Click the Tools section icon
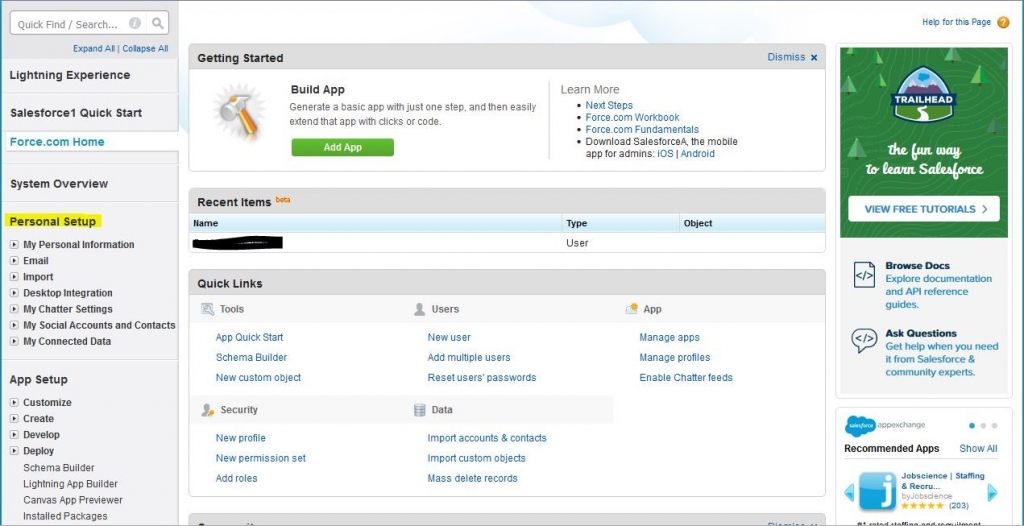Image resolution: width=1024 pixels, height=526 pixels. point(208,309)
